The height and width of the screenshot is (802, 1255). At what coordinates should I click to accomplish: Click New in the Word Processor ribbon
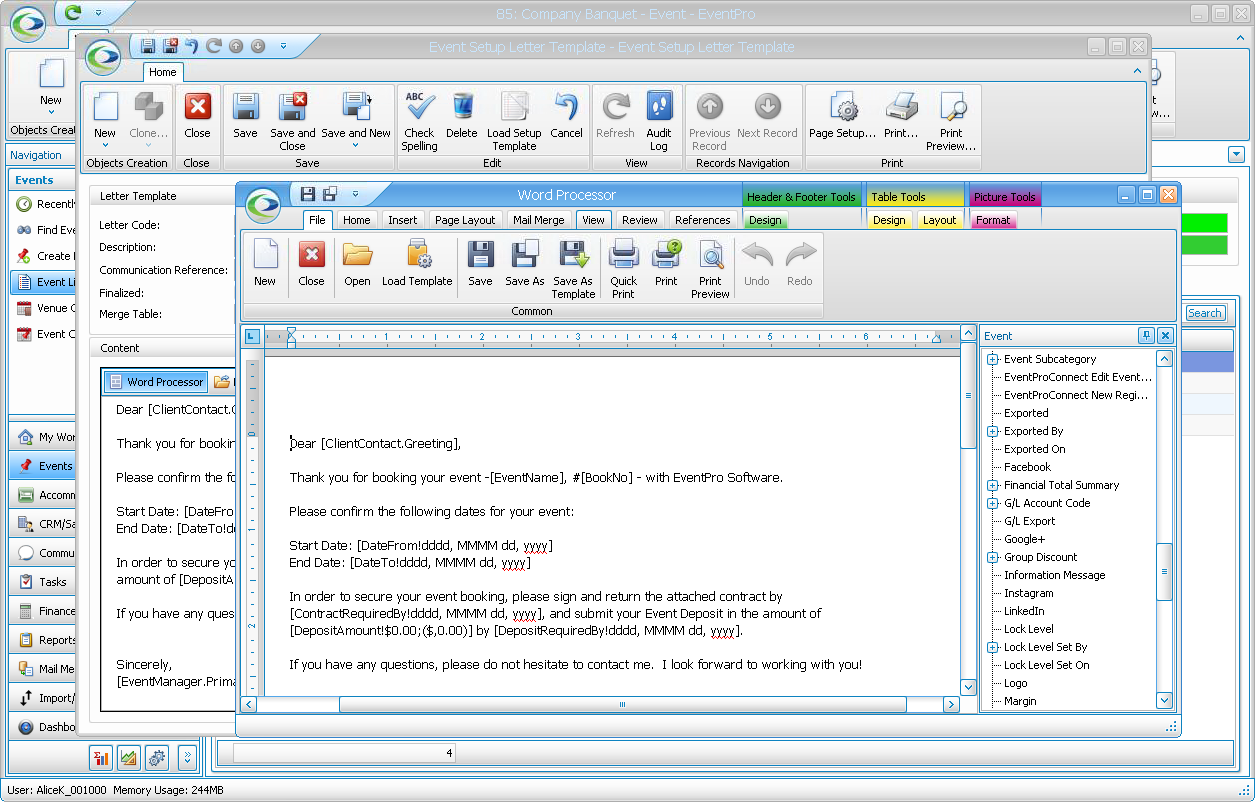point(265,264)
